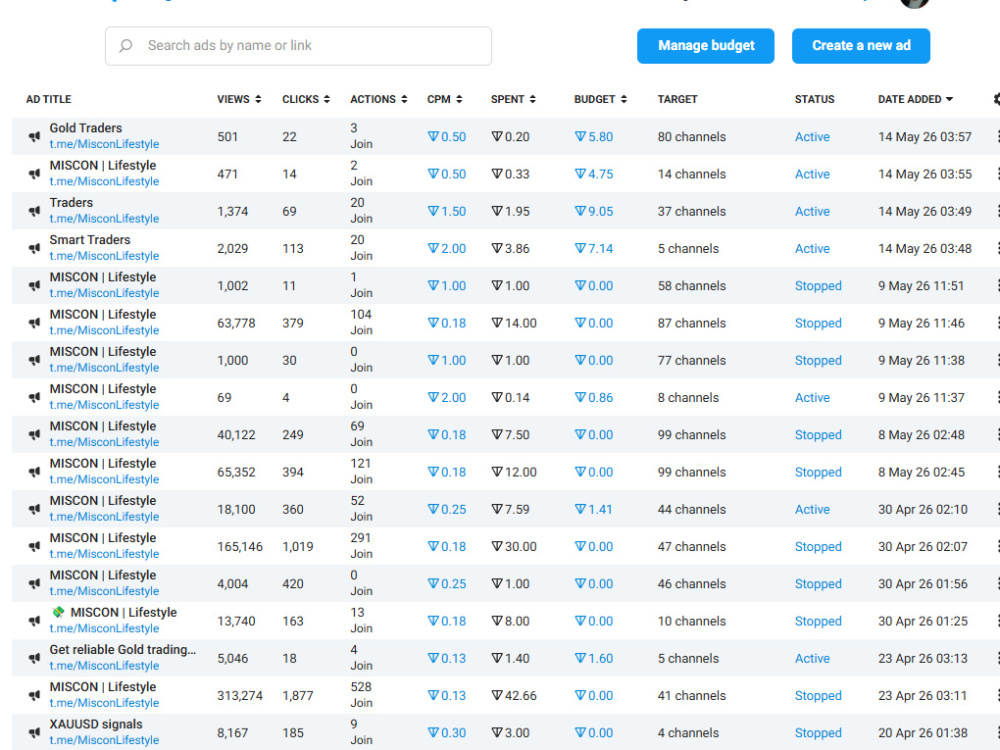Image resolution: width=1000 pixels, height=750 pixels.
Task: Click megaphone icon of ad added 23 Apr 26 03:11
Action: (x=34, y=695)
